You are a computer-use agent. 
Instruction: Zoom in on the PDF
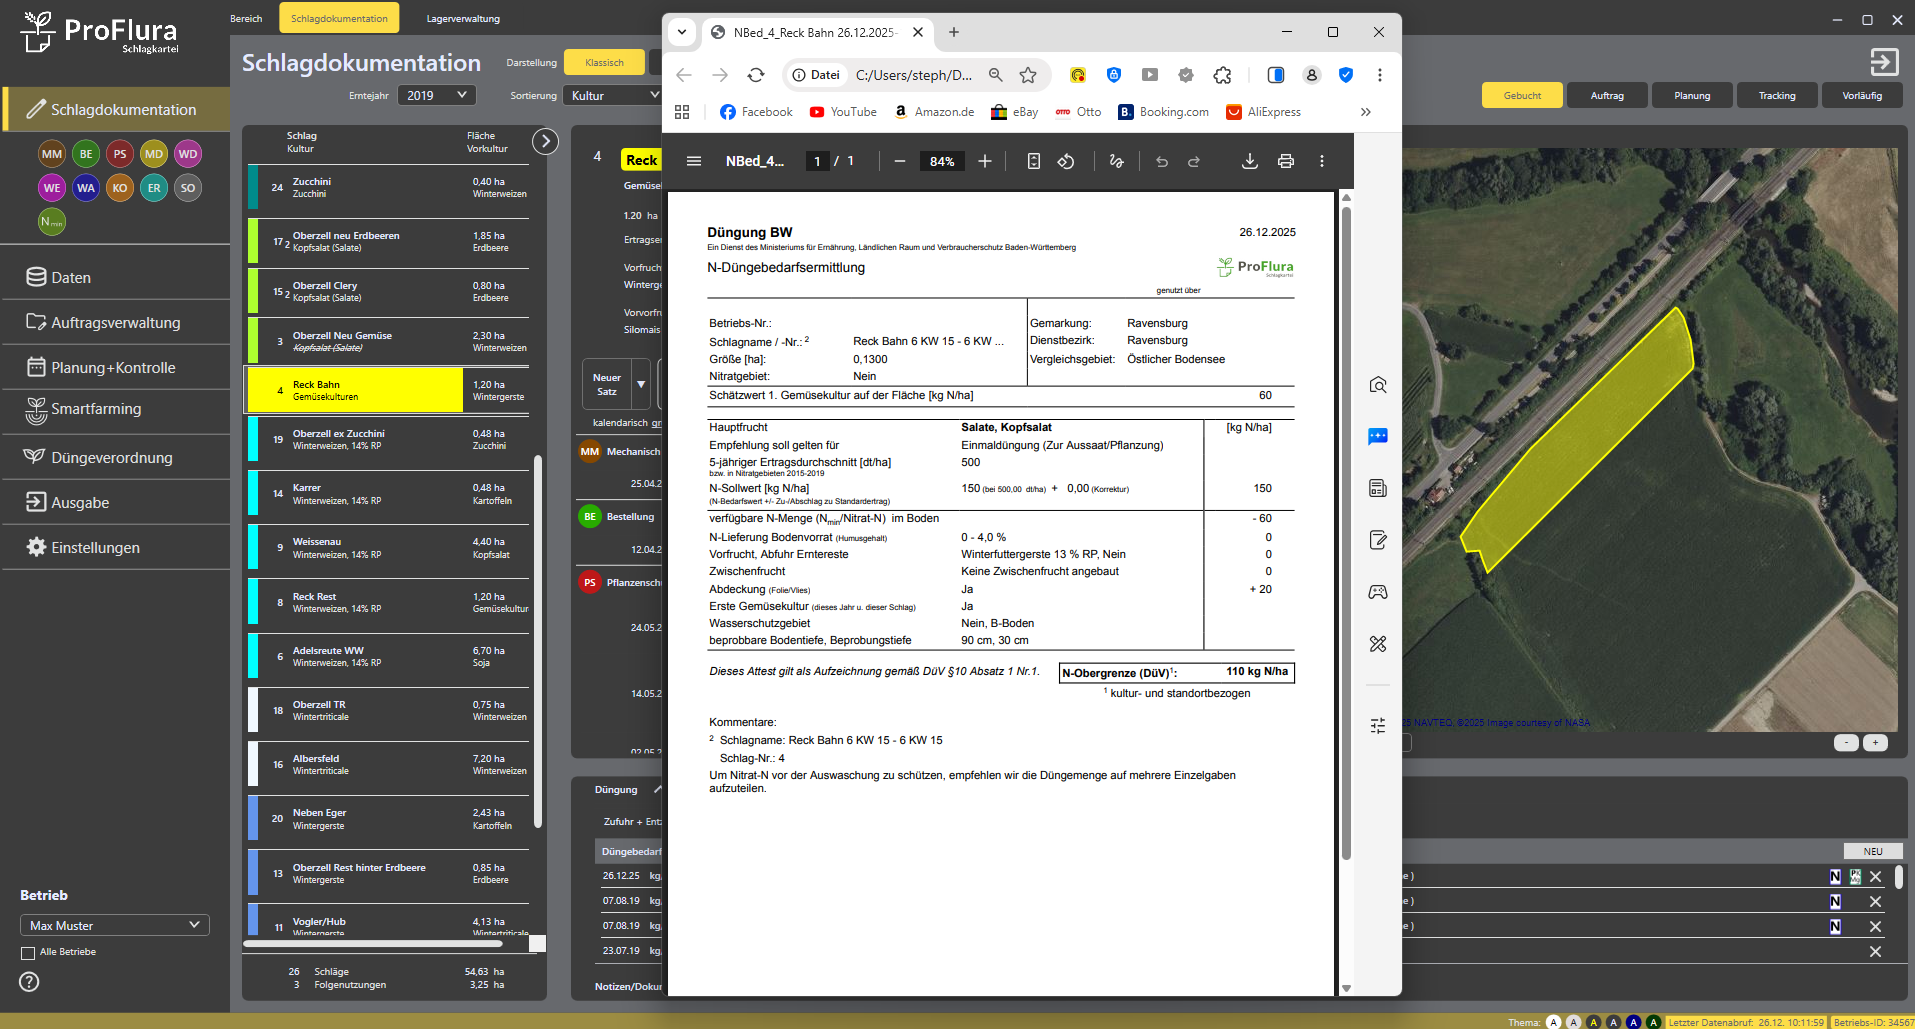coord(985,161)
